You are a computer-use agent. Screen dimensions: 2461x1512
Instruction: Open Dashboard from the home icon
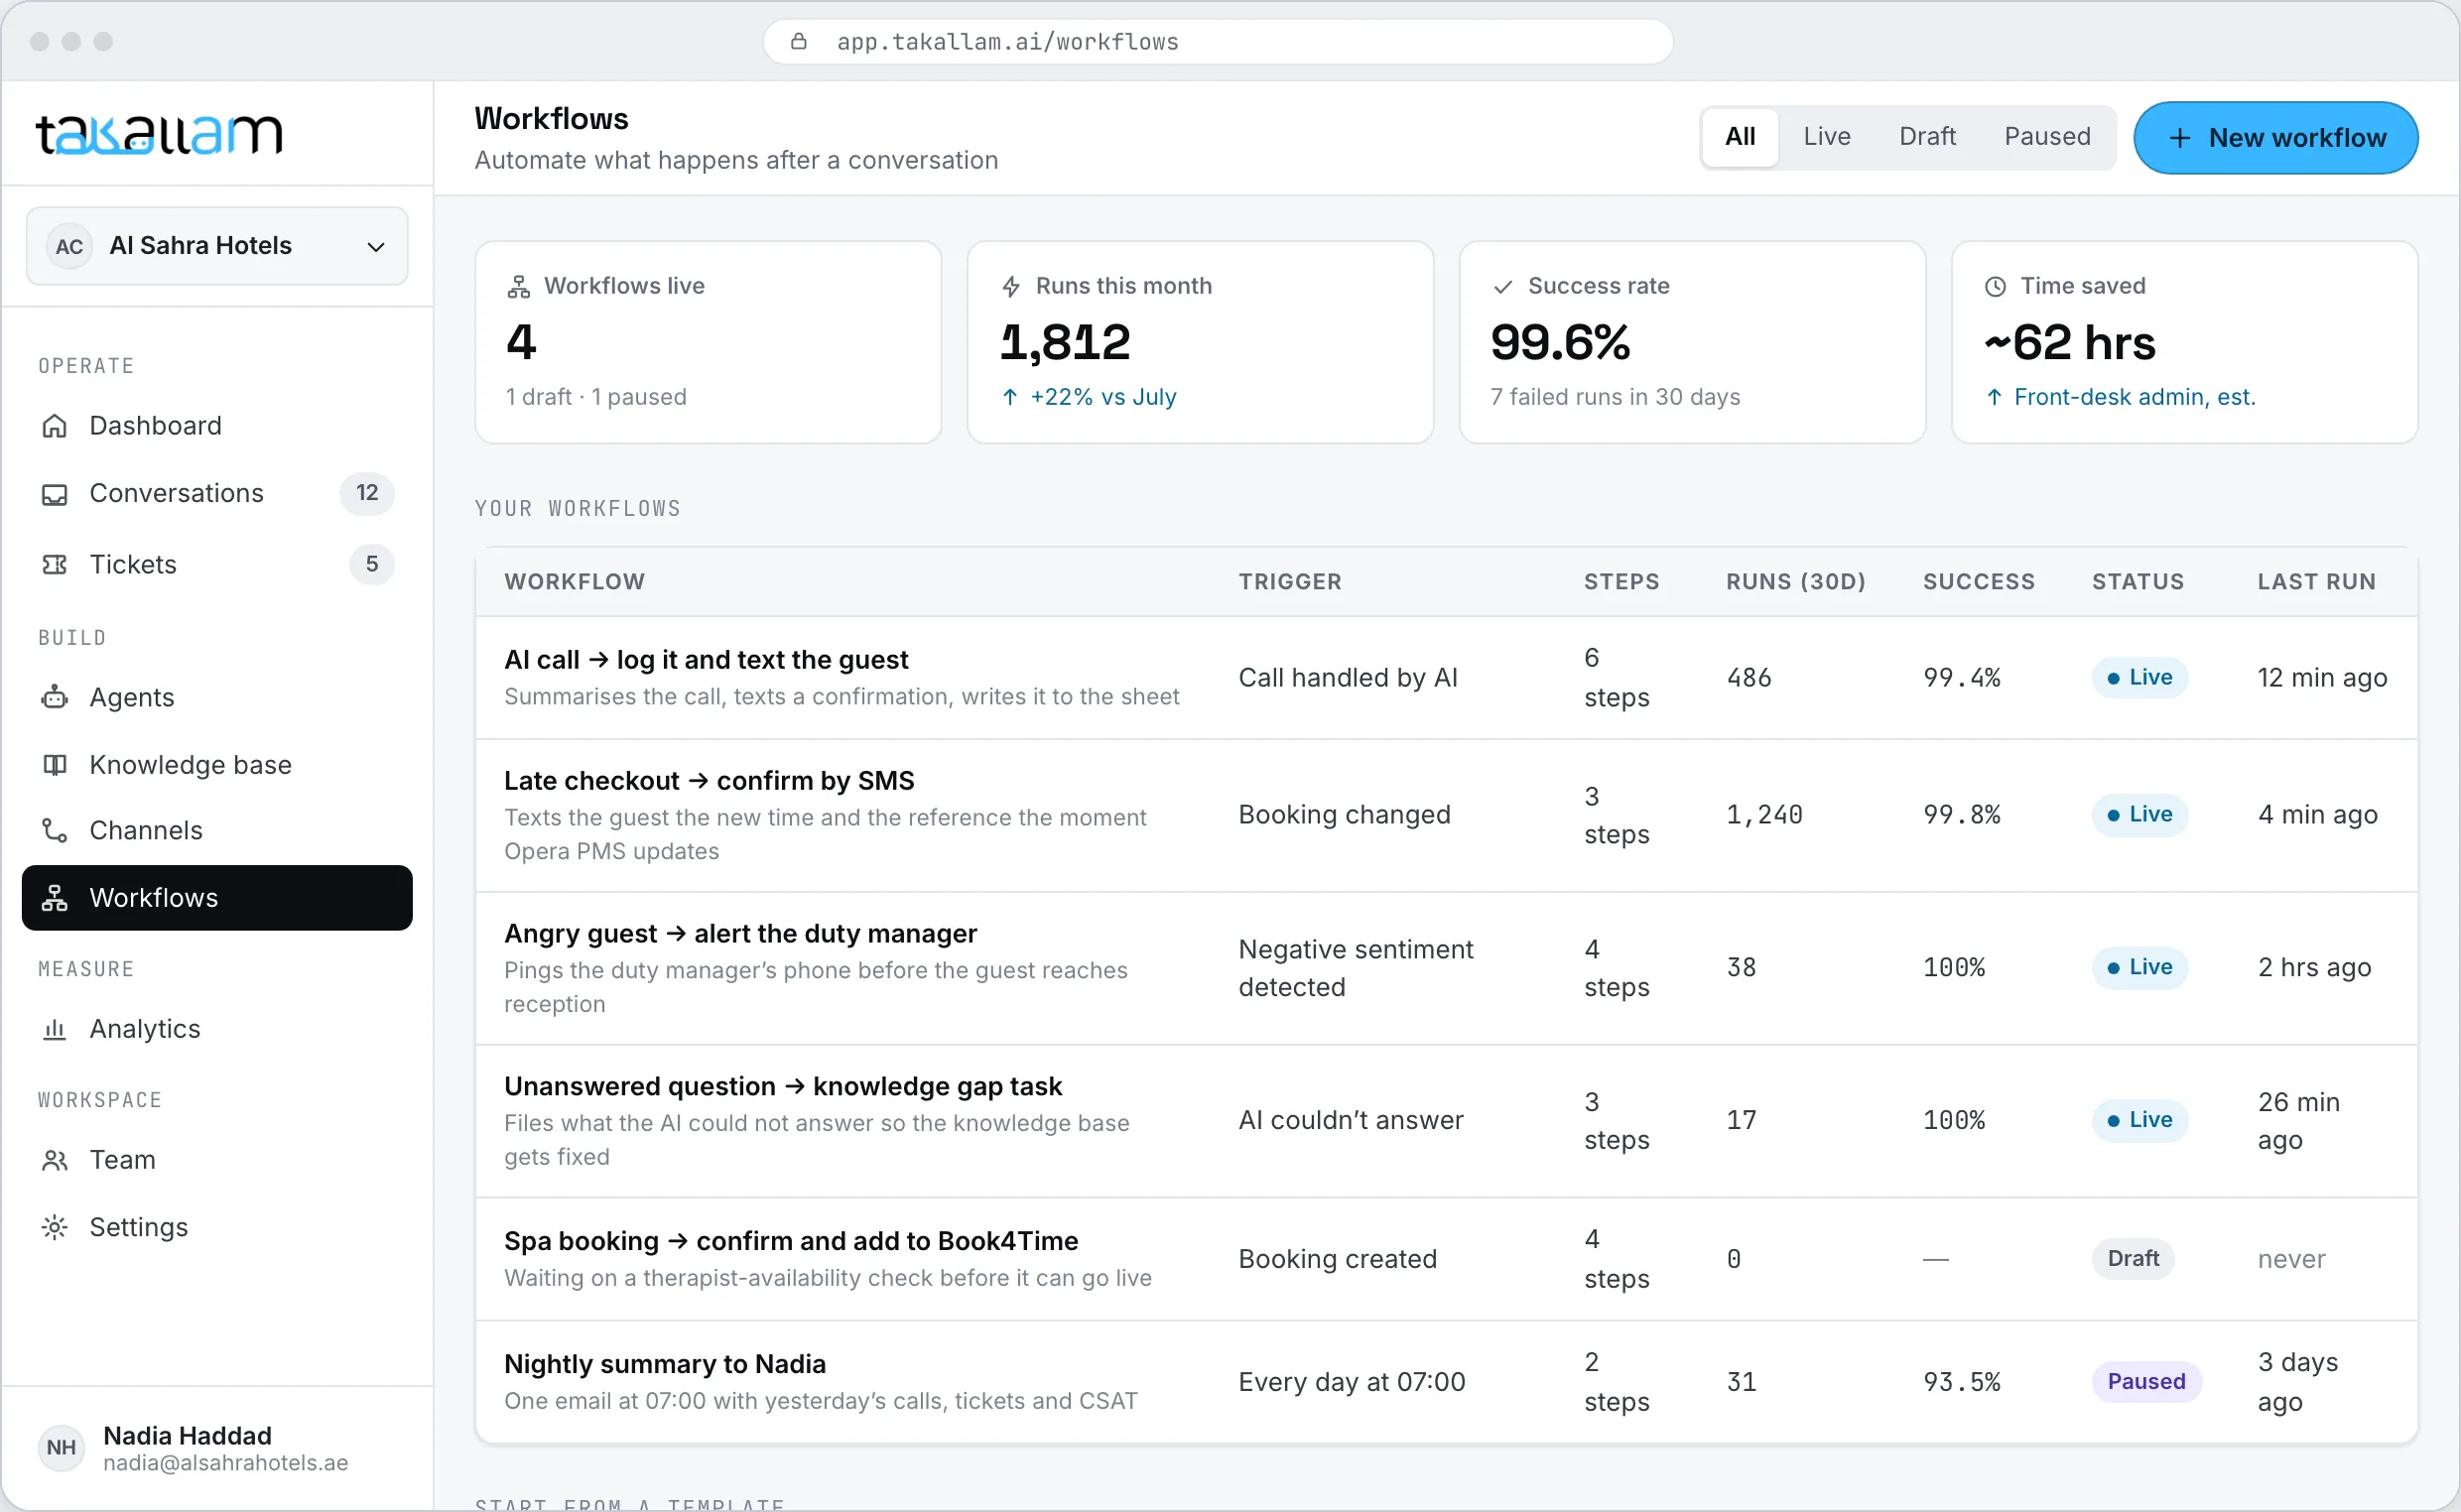pyautogui.click(x=54, y=426)
